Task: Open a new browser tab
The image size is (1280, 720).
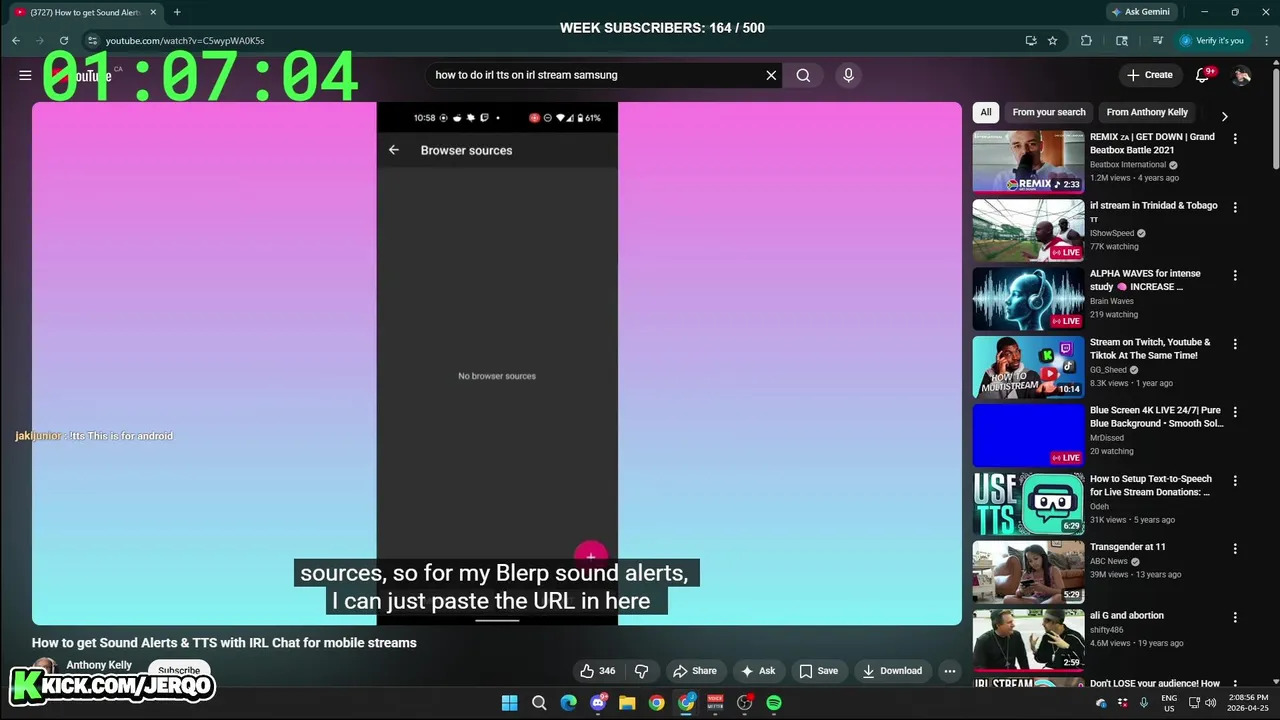Action: tap(177, 12)
